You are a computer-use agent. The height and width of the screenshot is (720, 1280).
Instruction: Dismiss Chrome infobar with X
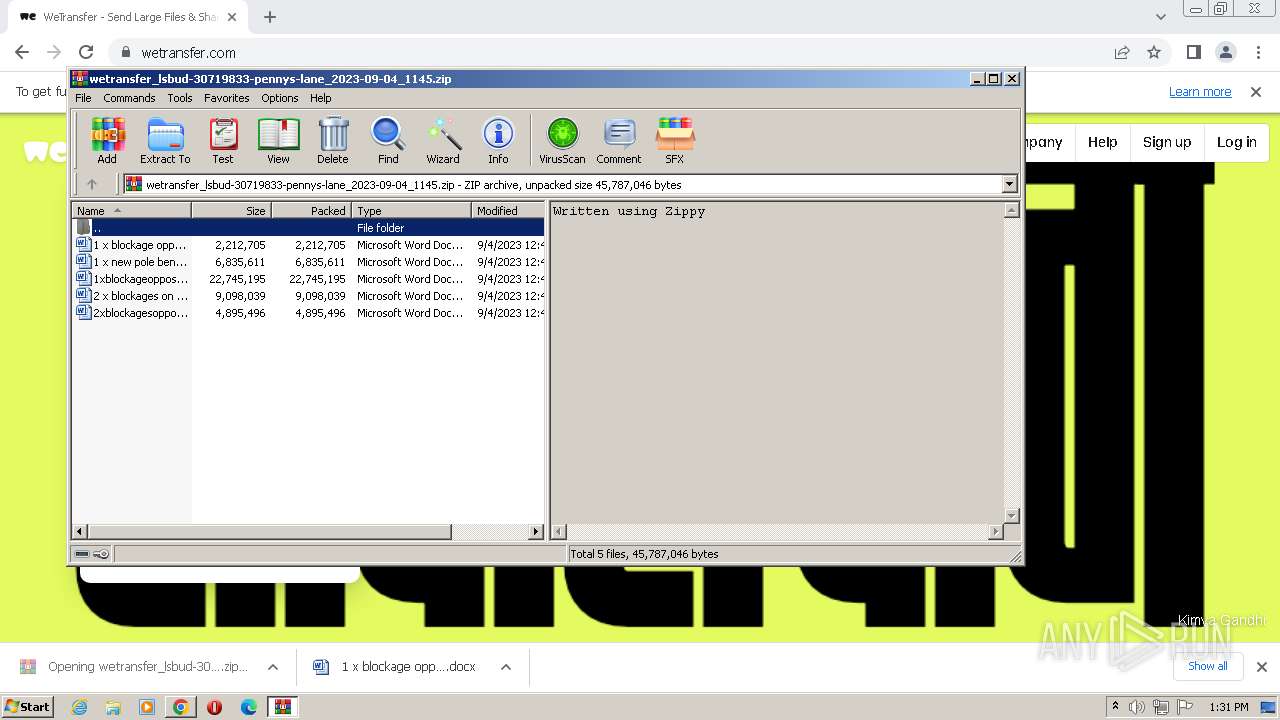1256,92
